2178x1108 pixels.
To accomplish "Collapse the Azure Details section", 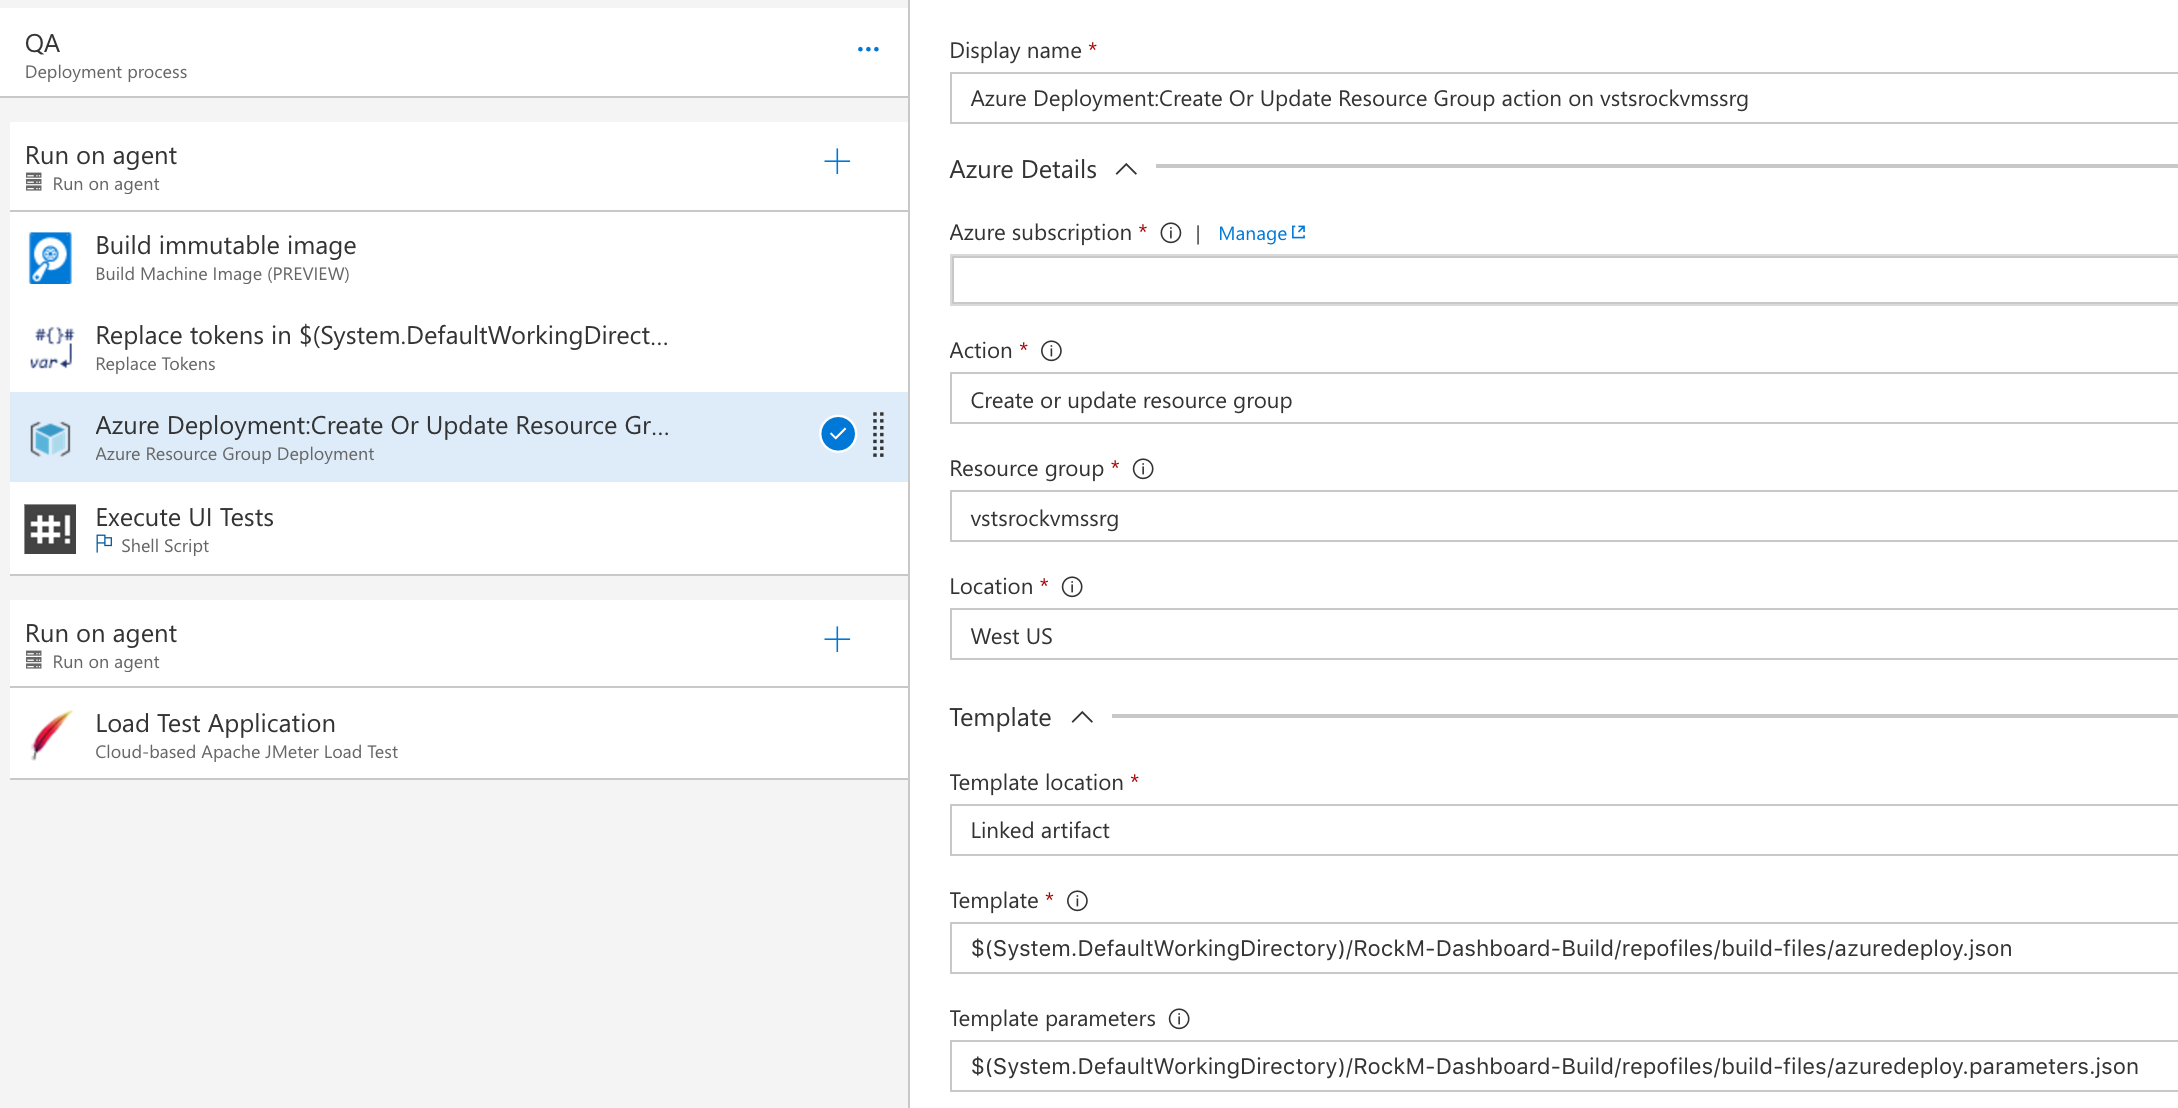I will tap(1126, 169).
